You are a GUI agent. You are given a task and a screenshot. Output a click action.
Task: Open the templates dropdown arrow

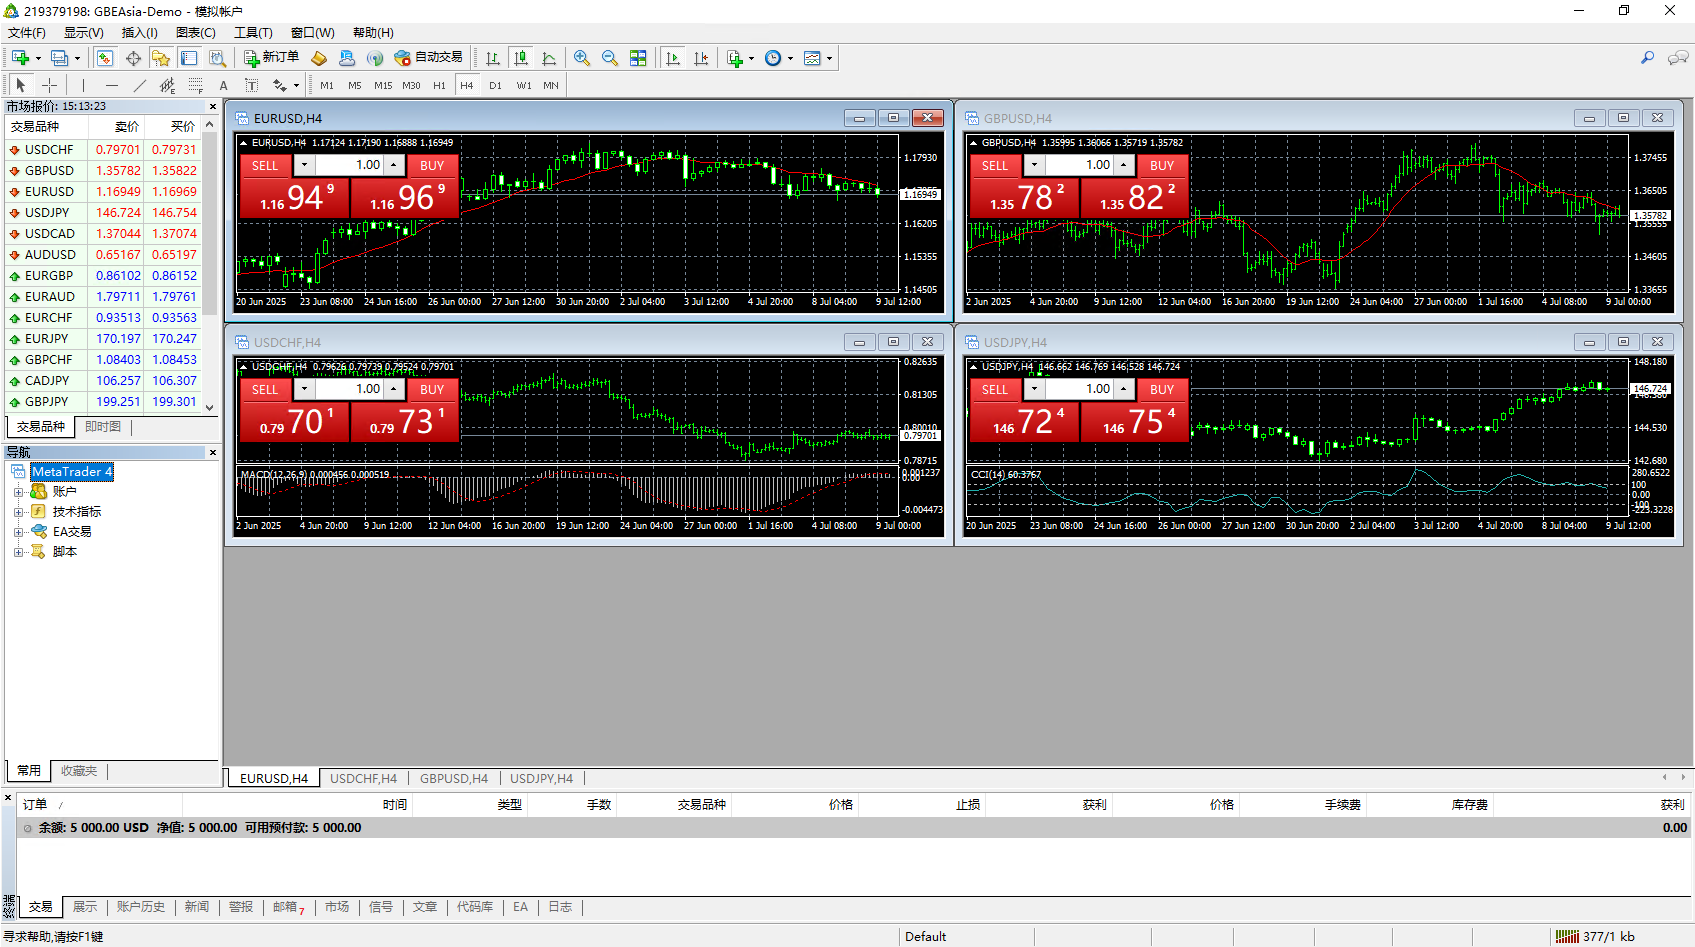pos(829,58)
